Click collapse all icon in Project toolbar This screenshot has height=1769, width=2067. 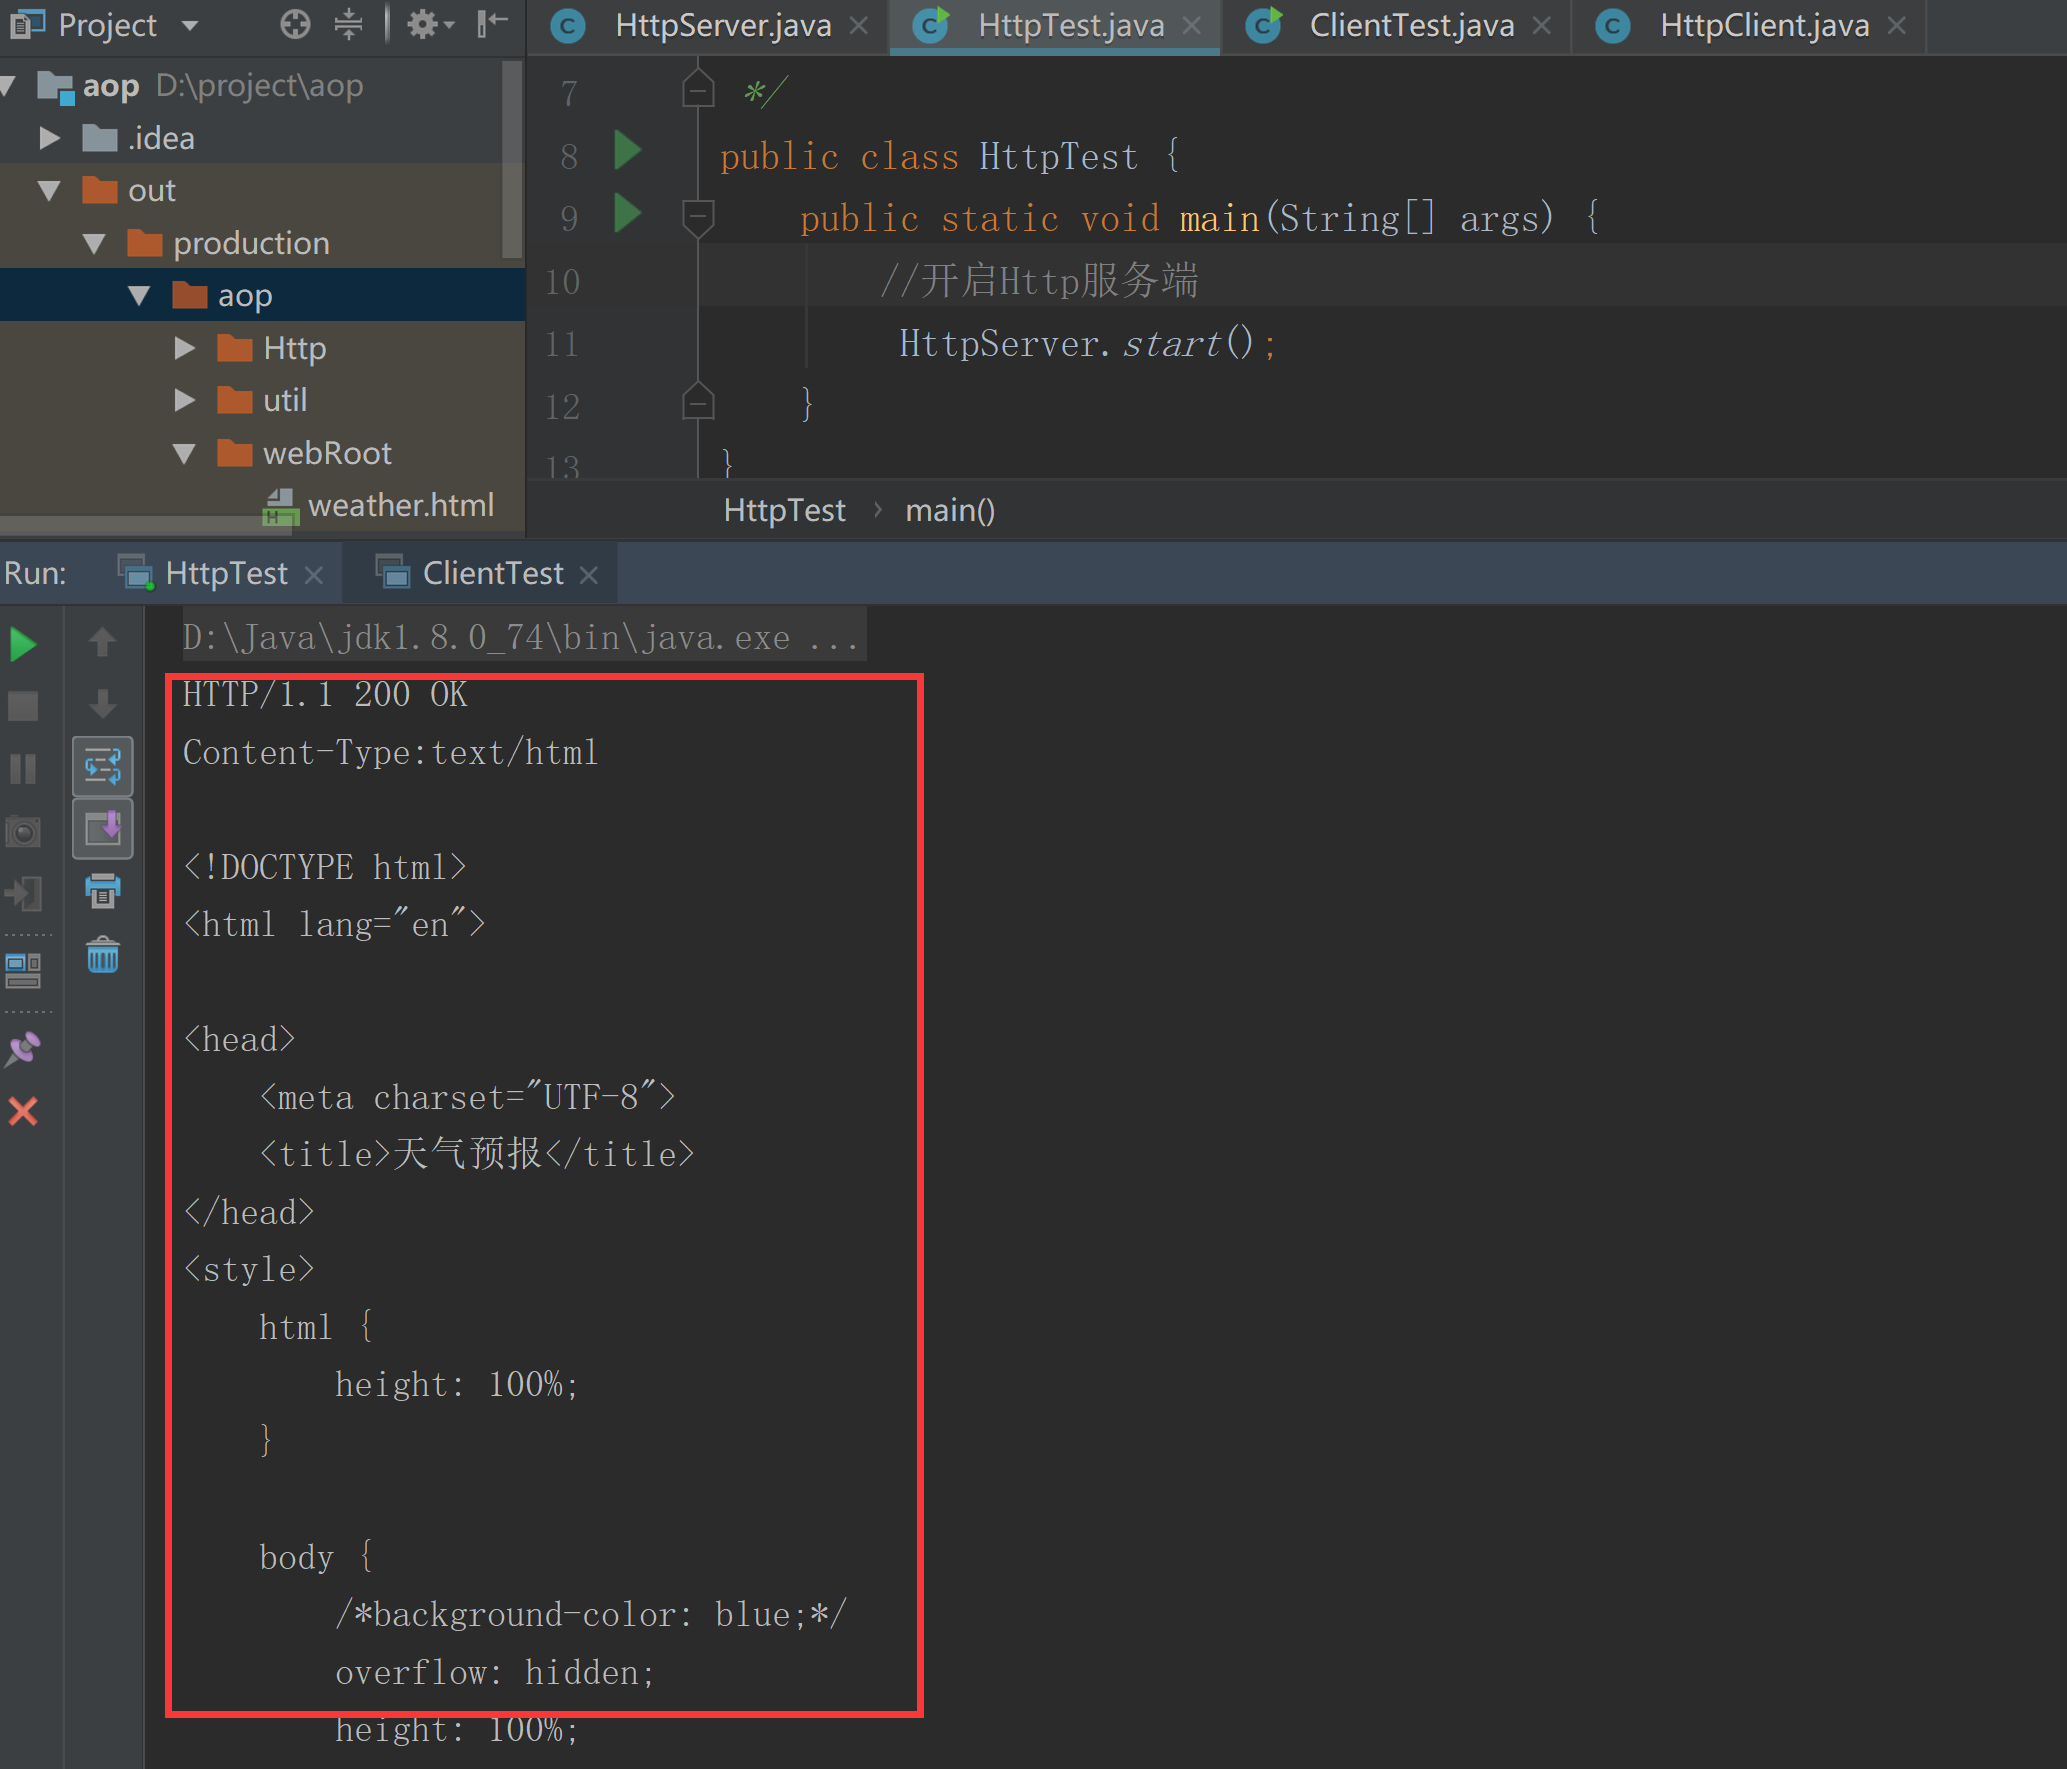tap(348, 24)
